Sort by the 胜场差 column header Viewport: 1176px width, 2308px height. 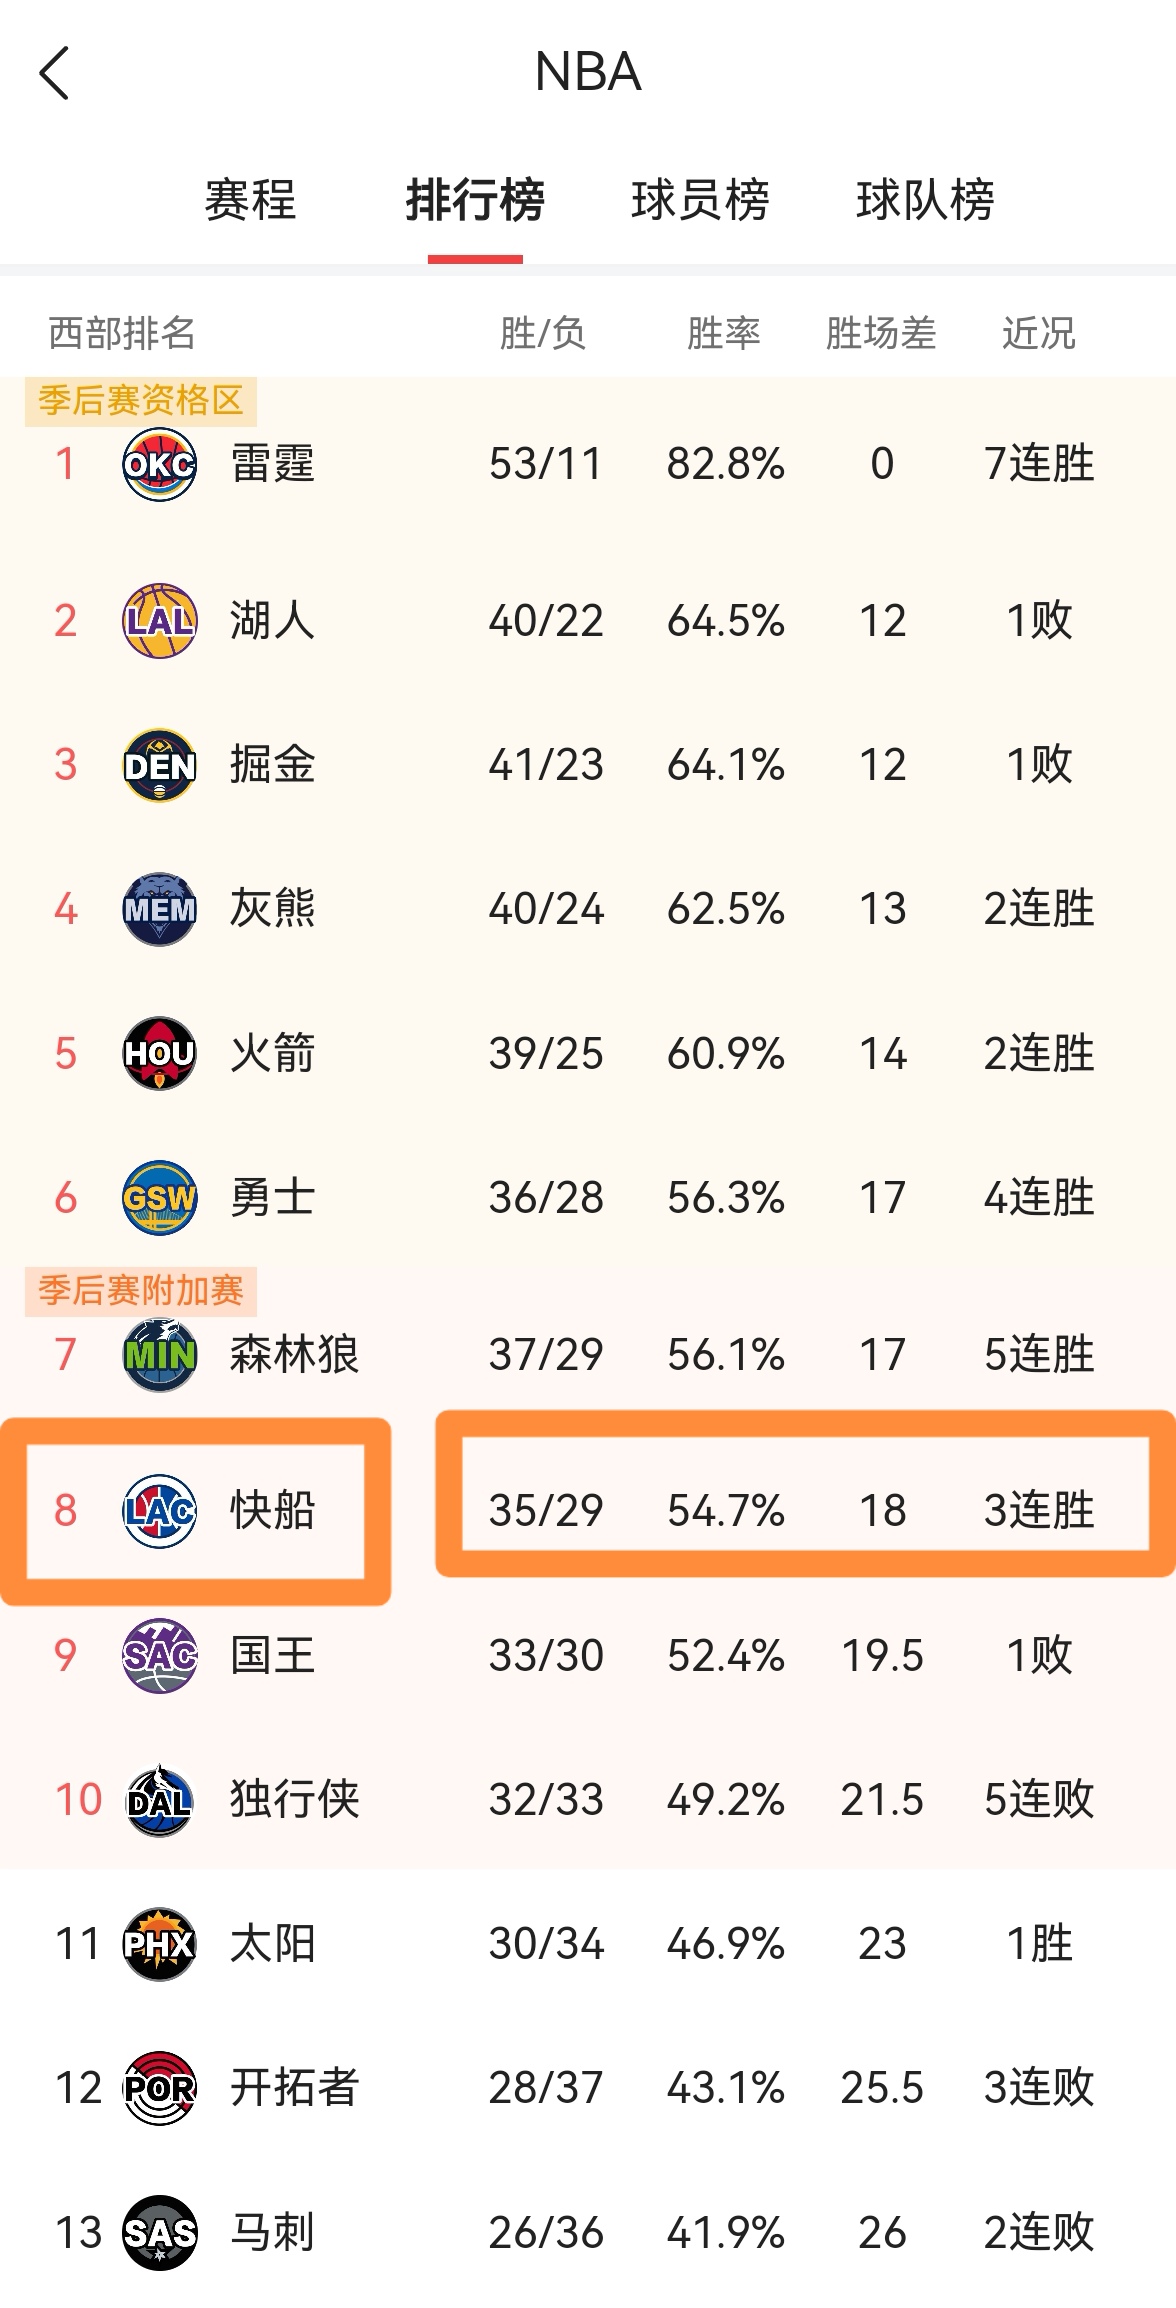coord(880,335)
